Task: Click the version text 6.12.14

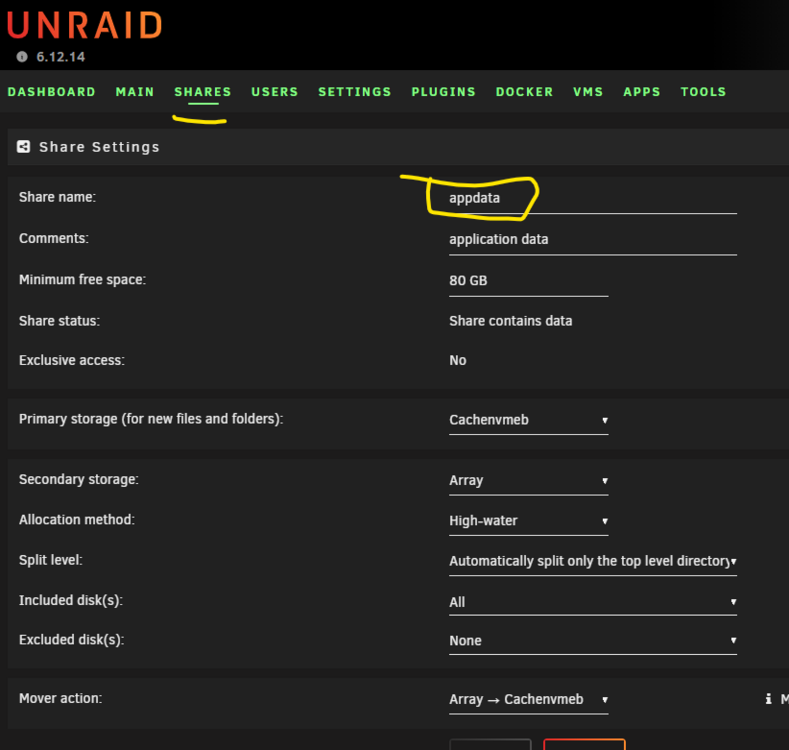Action: [60, 56]
